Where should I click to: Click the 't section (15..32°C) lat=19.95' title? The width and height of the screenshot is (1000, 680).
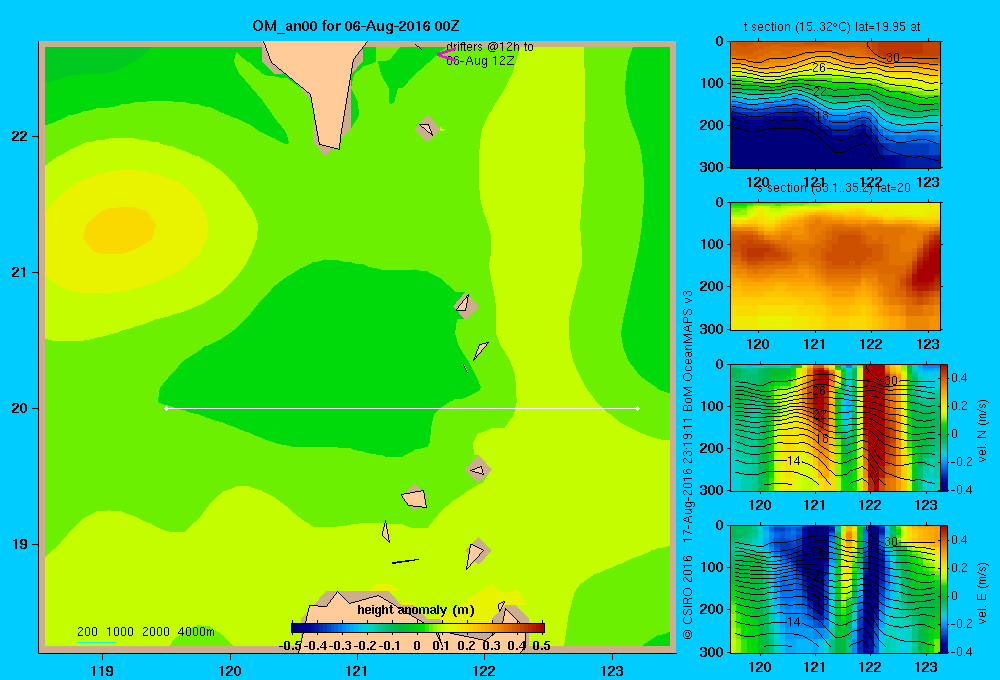click(x=832, y=27)
